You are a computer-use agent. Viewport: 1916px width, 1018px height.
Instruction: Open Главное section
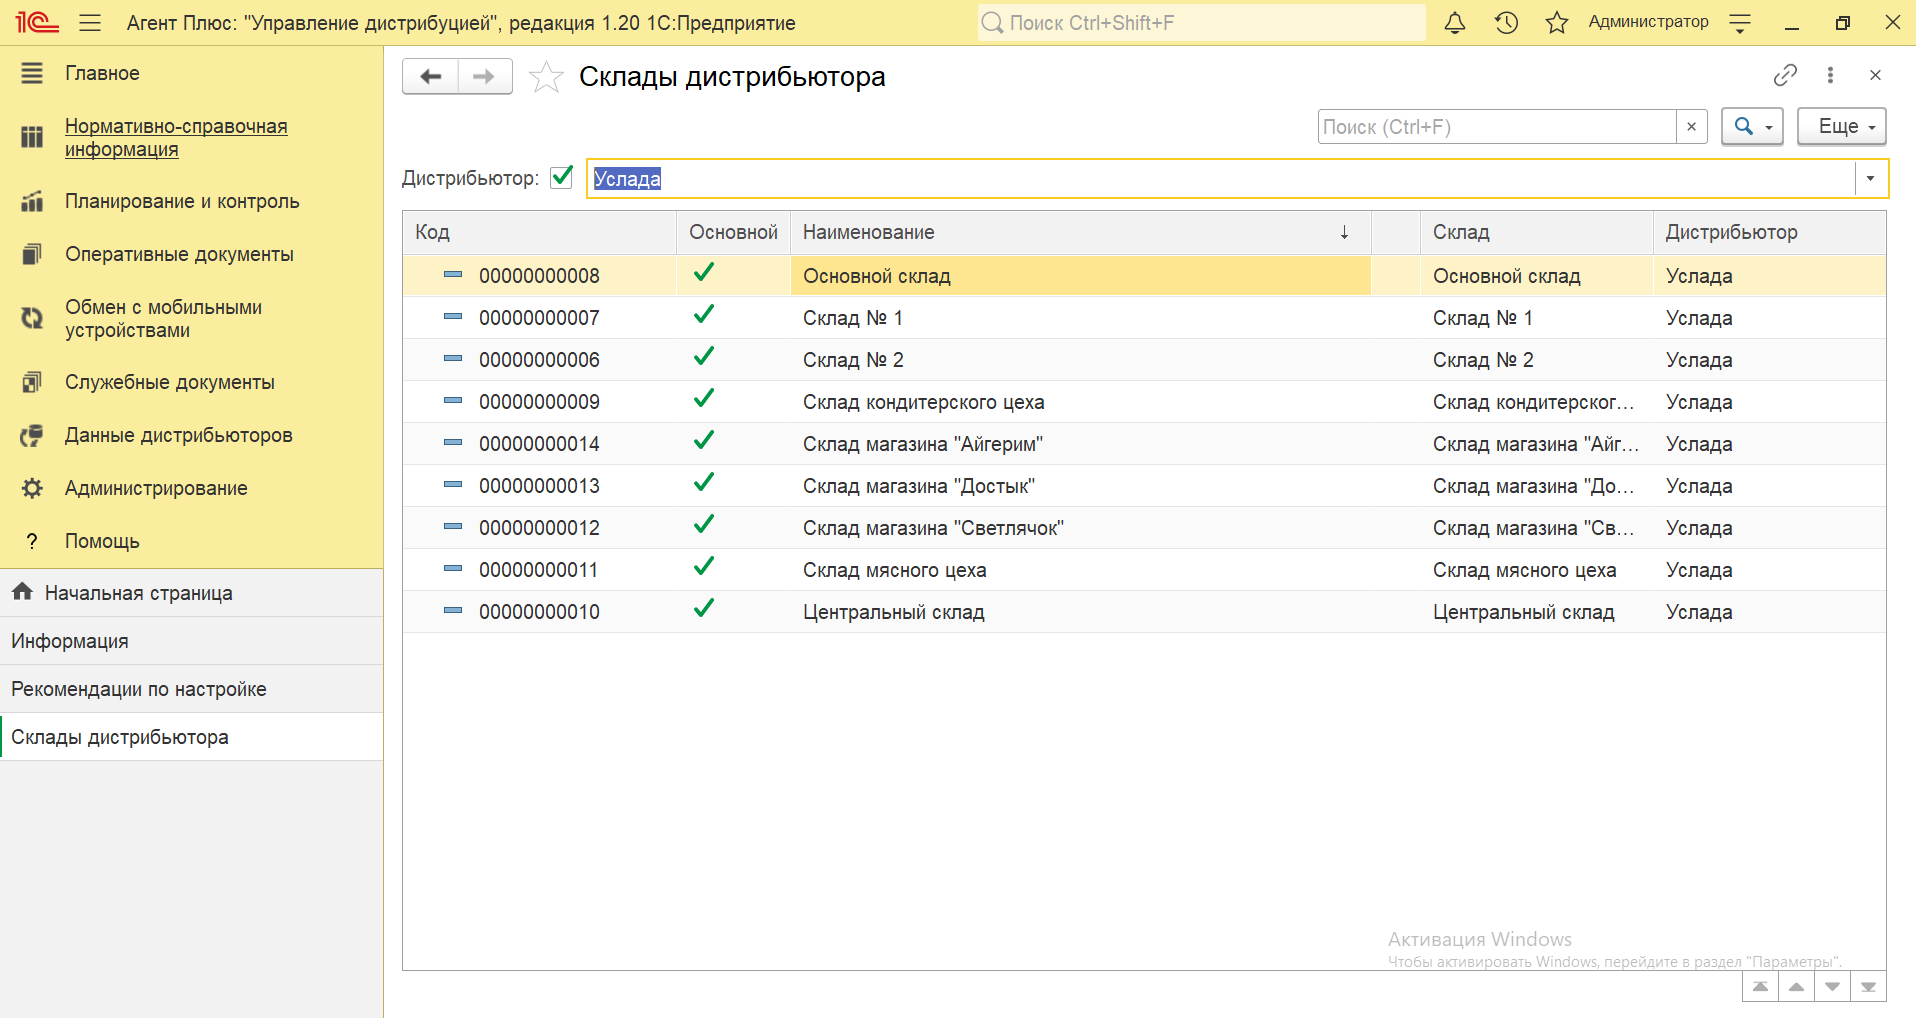[191, 73]
